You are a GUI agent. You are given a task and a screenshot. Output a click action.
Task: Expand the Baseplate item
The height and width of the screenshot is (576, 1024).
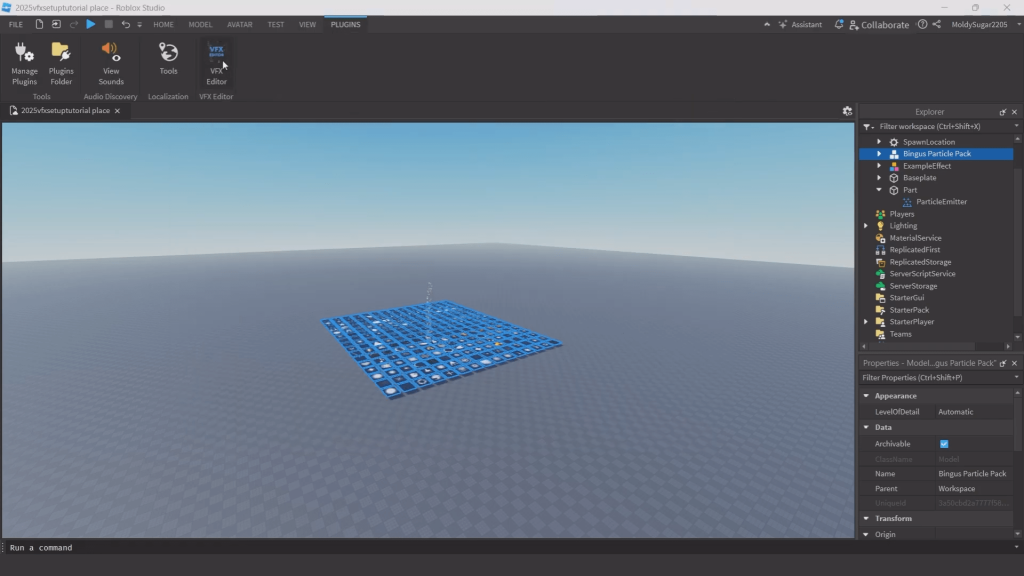tap(879, 178)
